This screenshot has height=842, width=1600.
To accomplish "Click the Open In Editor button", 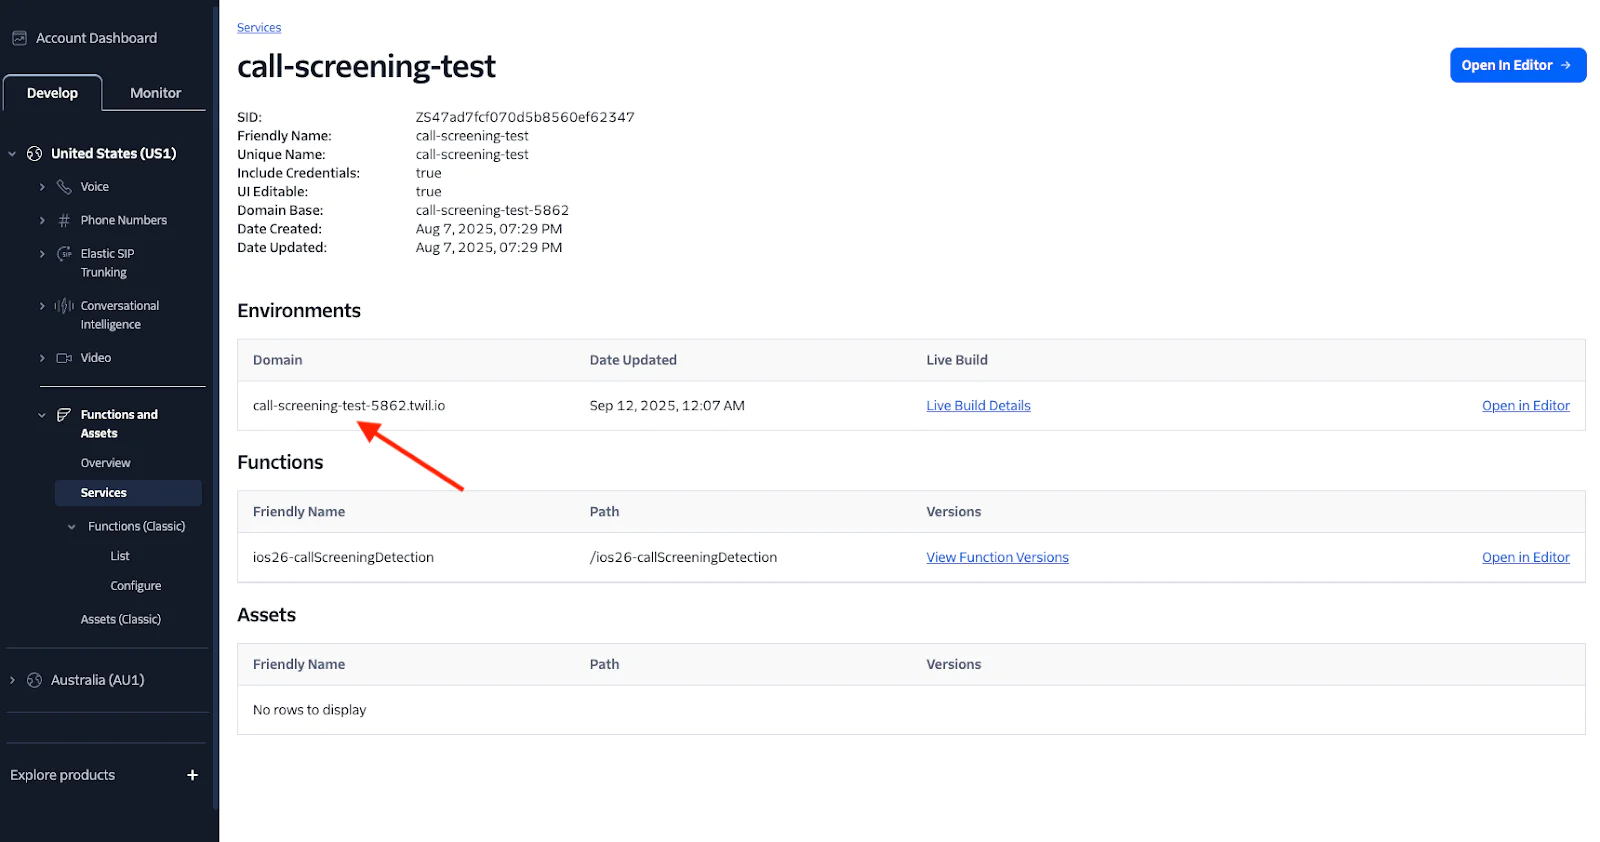I will coord(1517,65).
